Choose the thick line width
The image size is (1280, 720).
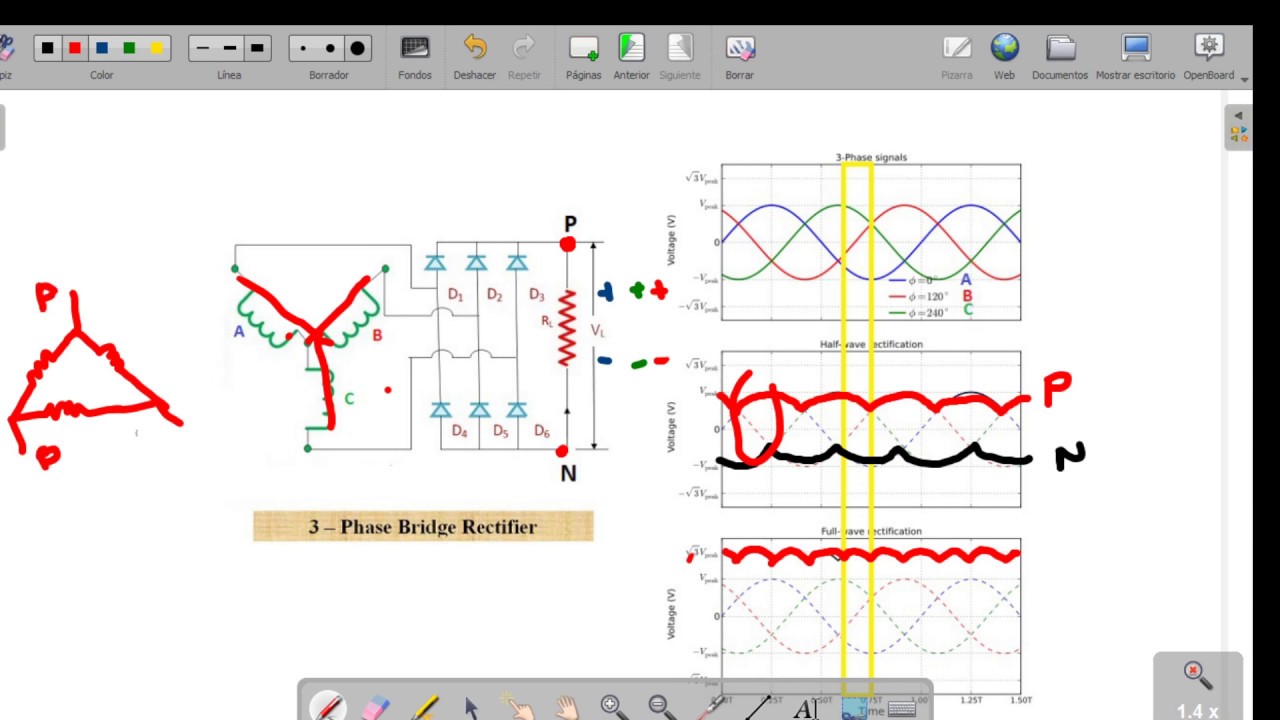coord(257,48)
